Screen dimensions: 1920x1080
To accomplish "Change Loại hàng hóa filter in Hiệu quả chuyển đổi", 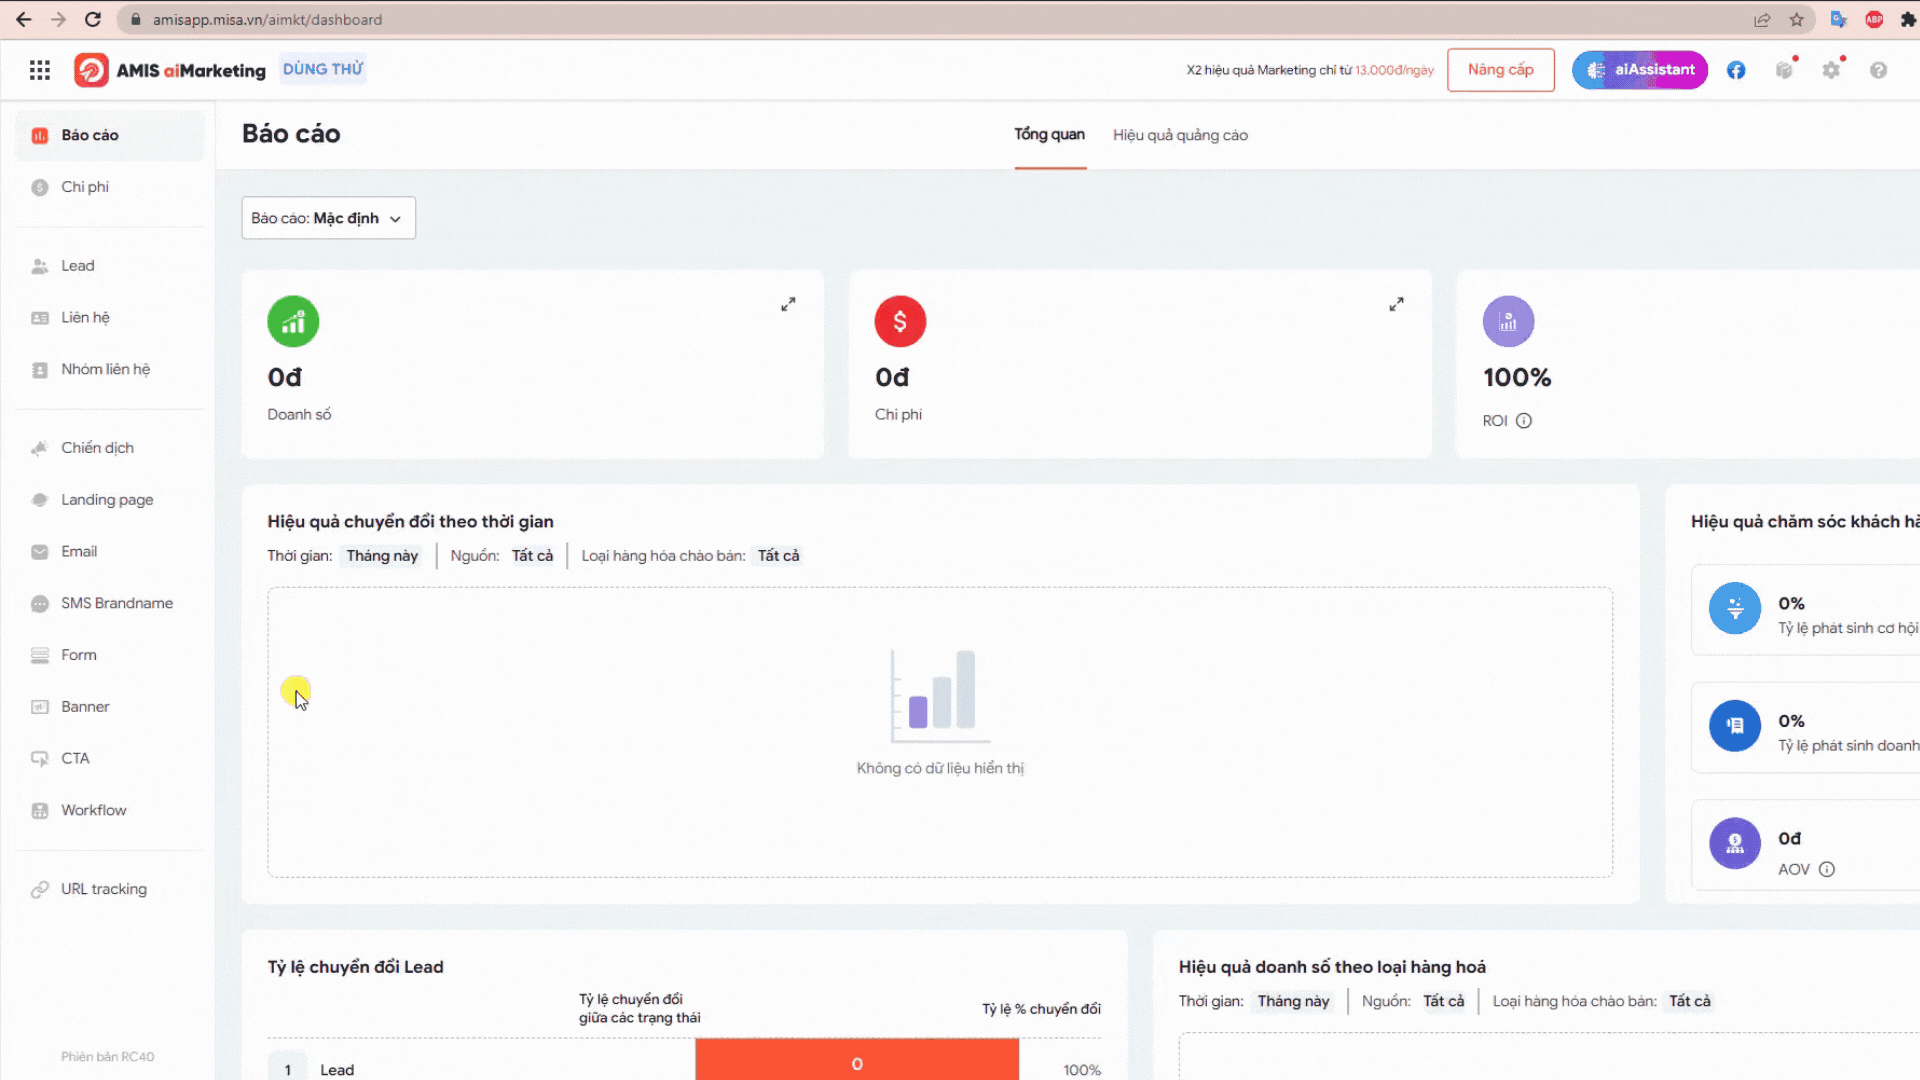I will pyautogui.click(x=778, y=556).
